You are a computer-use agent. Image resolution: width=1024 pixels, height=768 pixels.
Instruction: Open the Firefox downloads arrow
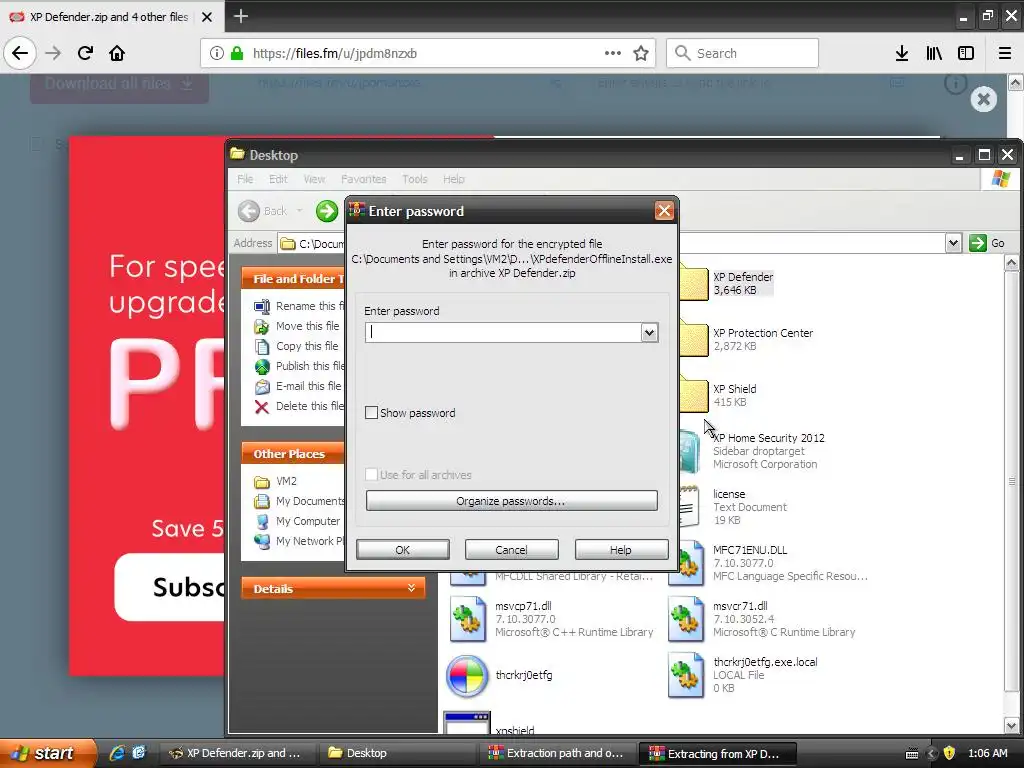point(902,53)
